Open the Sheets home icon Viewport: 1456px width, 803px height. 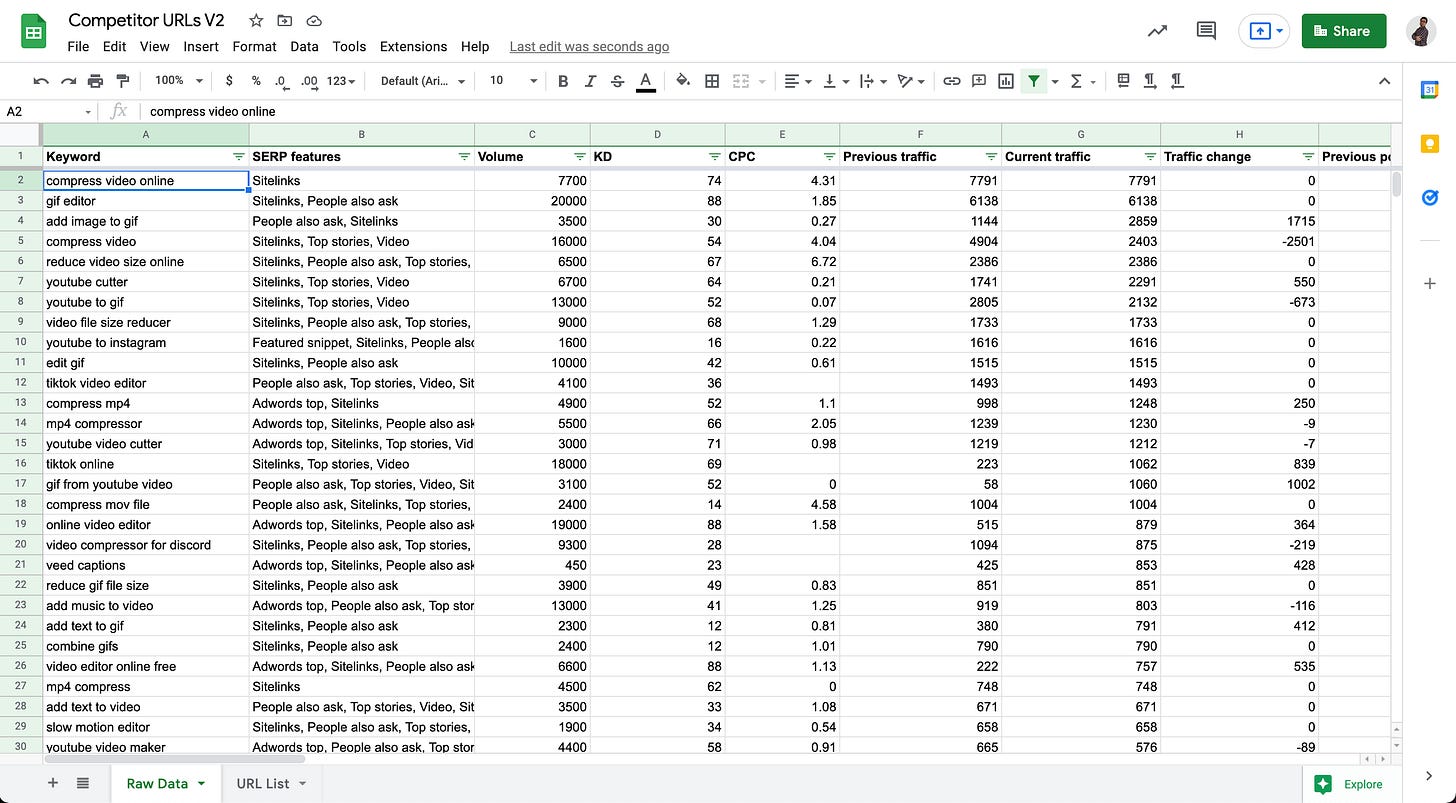34,31
